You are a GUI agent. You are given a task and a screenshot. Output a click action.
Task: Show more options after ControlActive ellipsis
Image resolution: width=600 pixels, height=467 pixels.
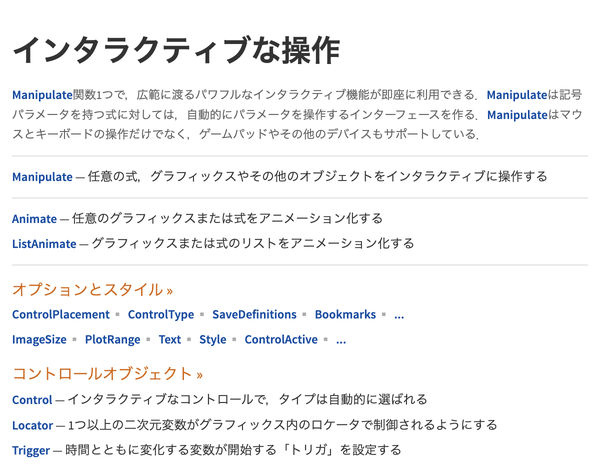tap(341, 341)
